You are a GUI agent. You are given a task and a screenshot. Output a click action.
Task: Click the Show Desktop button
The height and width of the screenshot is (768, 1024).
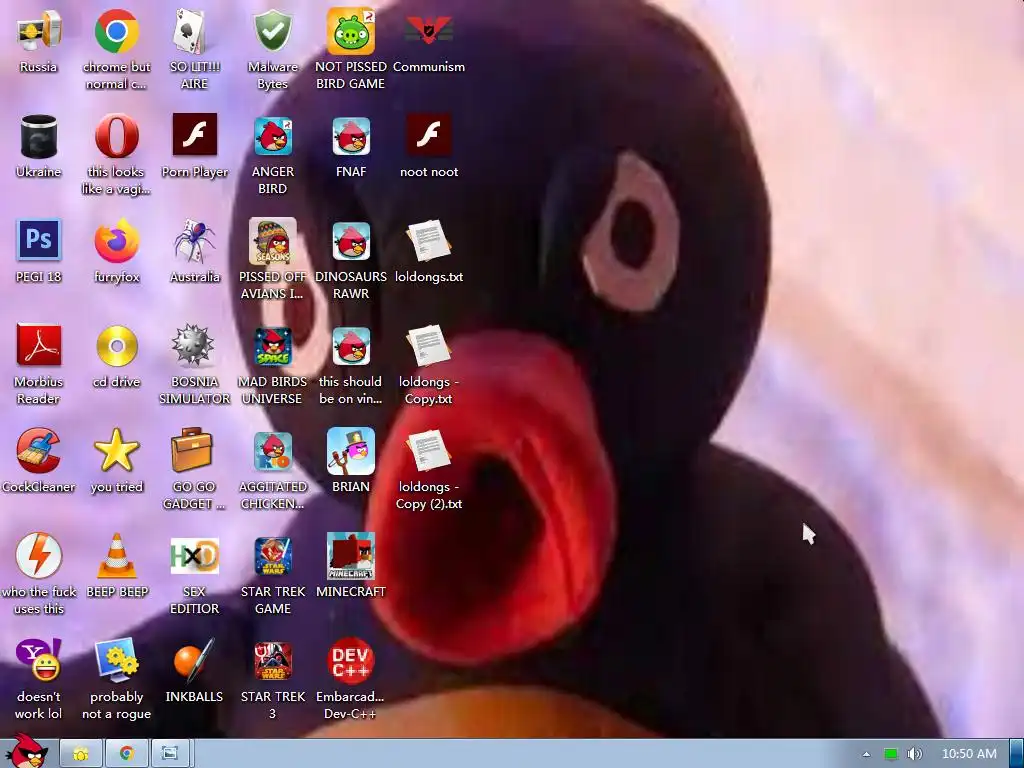pyautogui.click(x=1017, y=754)
